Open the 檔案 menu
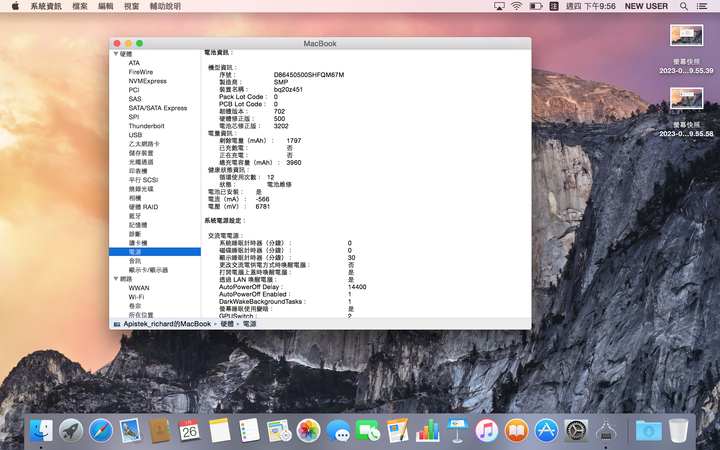Image resolution: width=720 pixels, height=450 pixels. click(80, 6)
